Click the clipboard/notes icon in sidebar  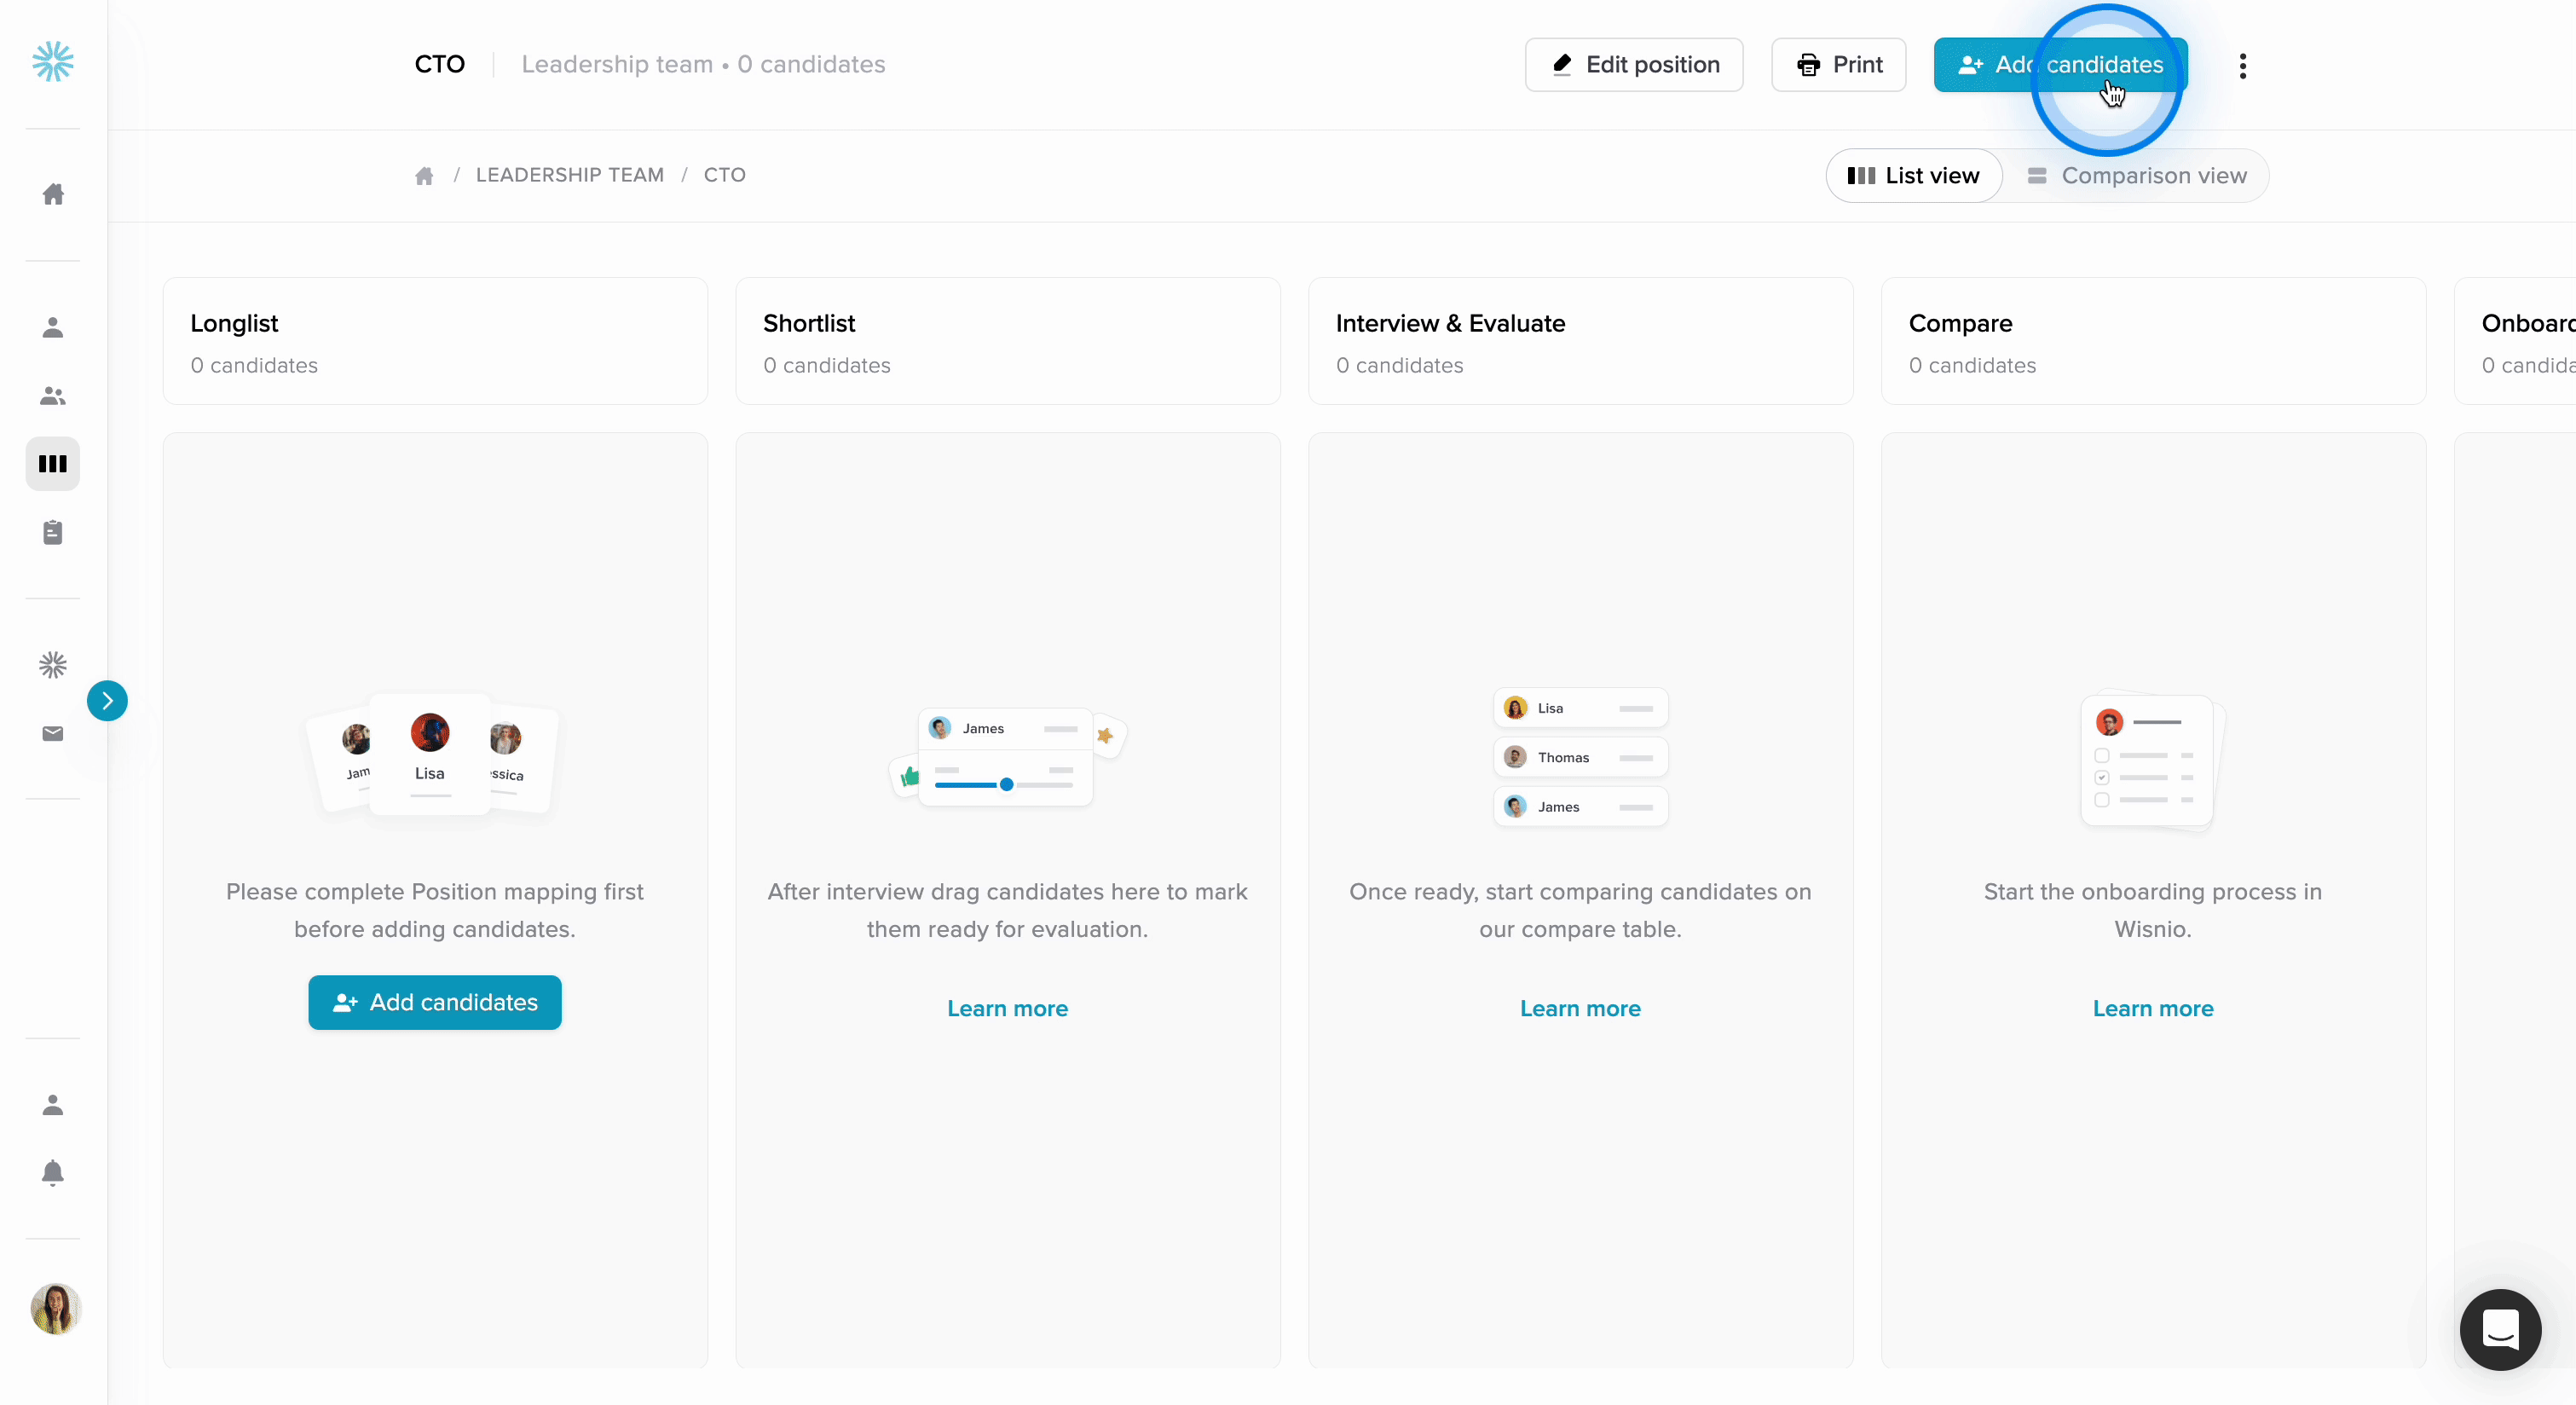[54, 531]
